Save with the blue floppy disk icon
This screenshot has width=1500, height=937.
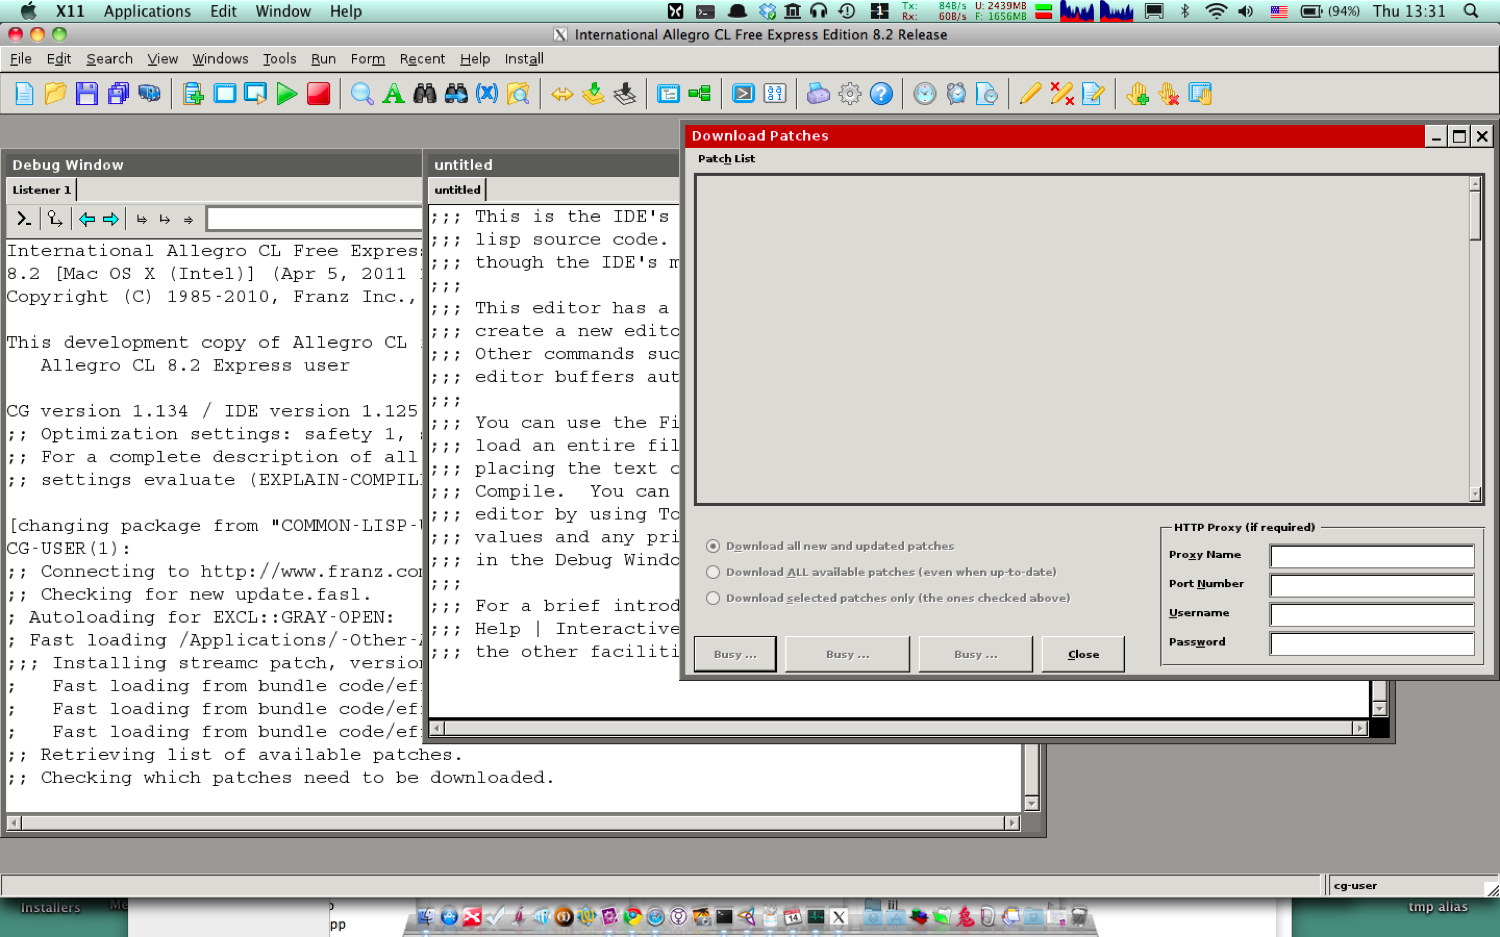(87, 94)
